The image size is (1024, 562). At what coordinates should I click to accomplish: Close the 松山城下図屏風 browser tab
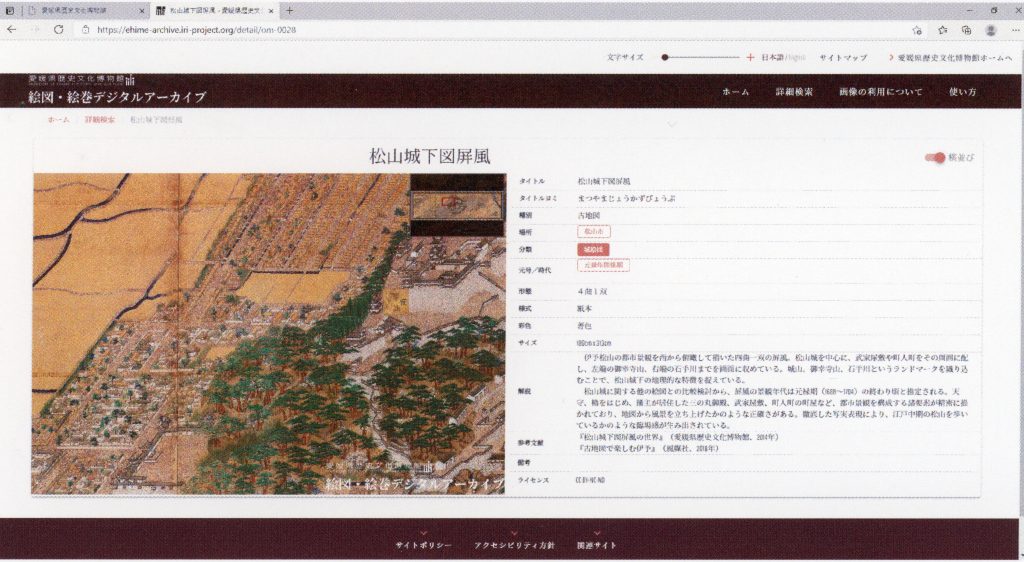pyautogui.click(x=271, y=11)
